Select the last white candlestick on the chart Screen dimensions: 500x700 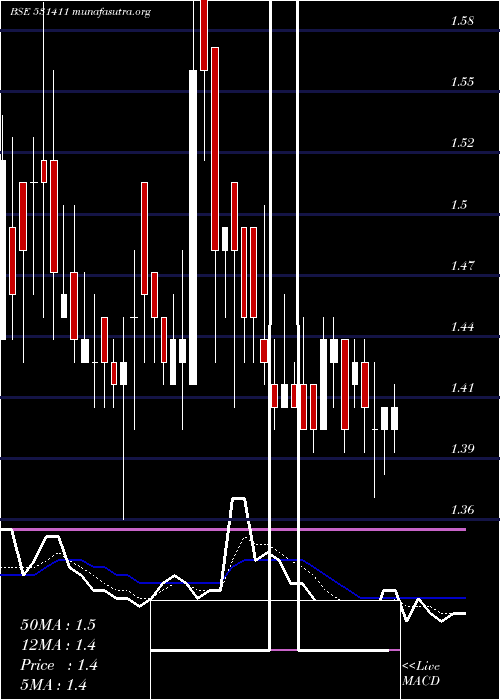click(394, 418)
